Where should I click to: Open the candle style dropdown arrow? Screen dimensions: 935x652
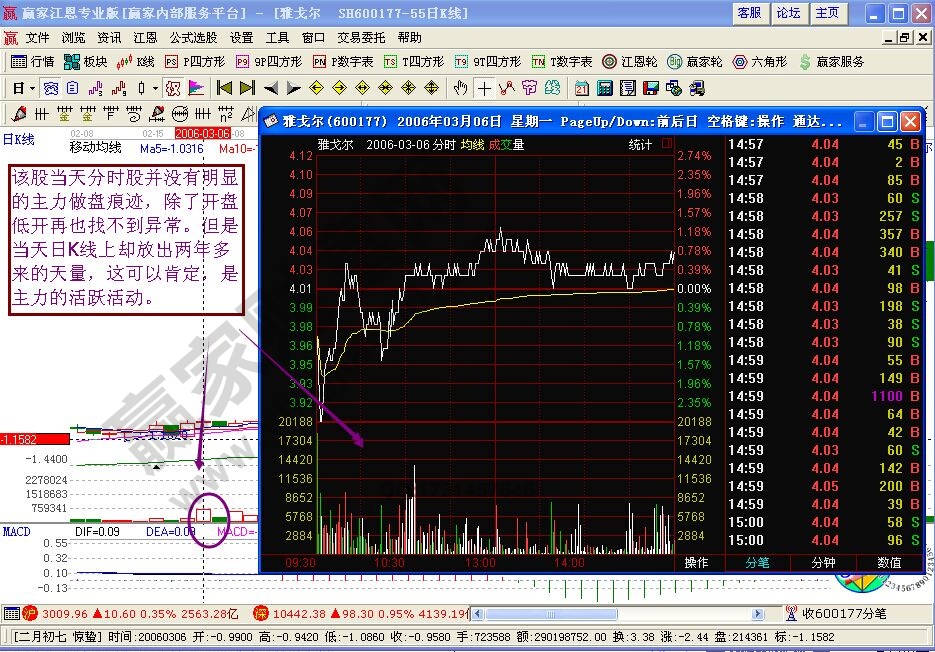(x=153, y=88)
